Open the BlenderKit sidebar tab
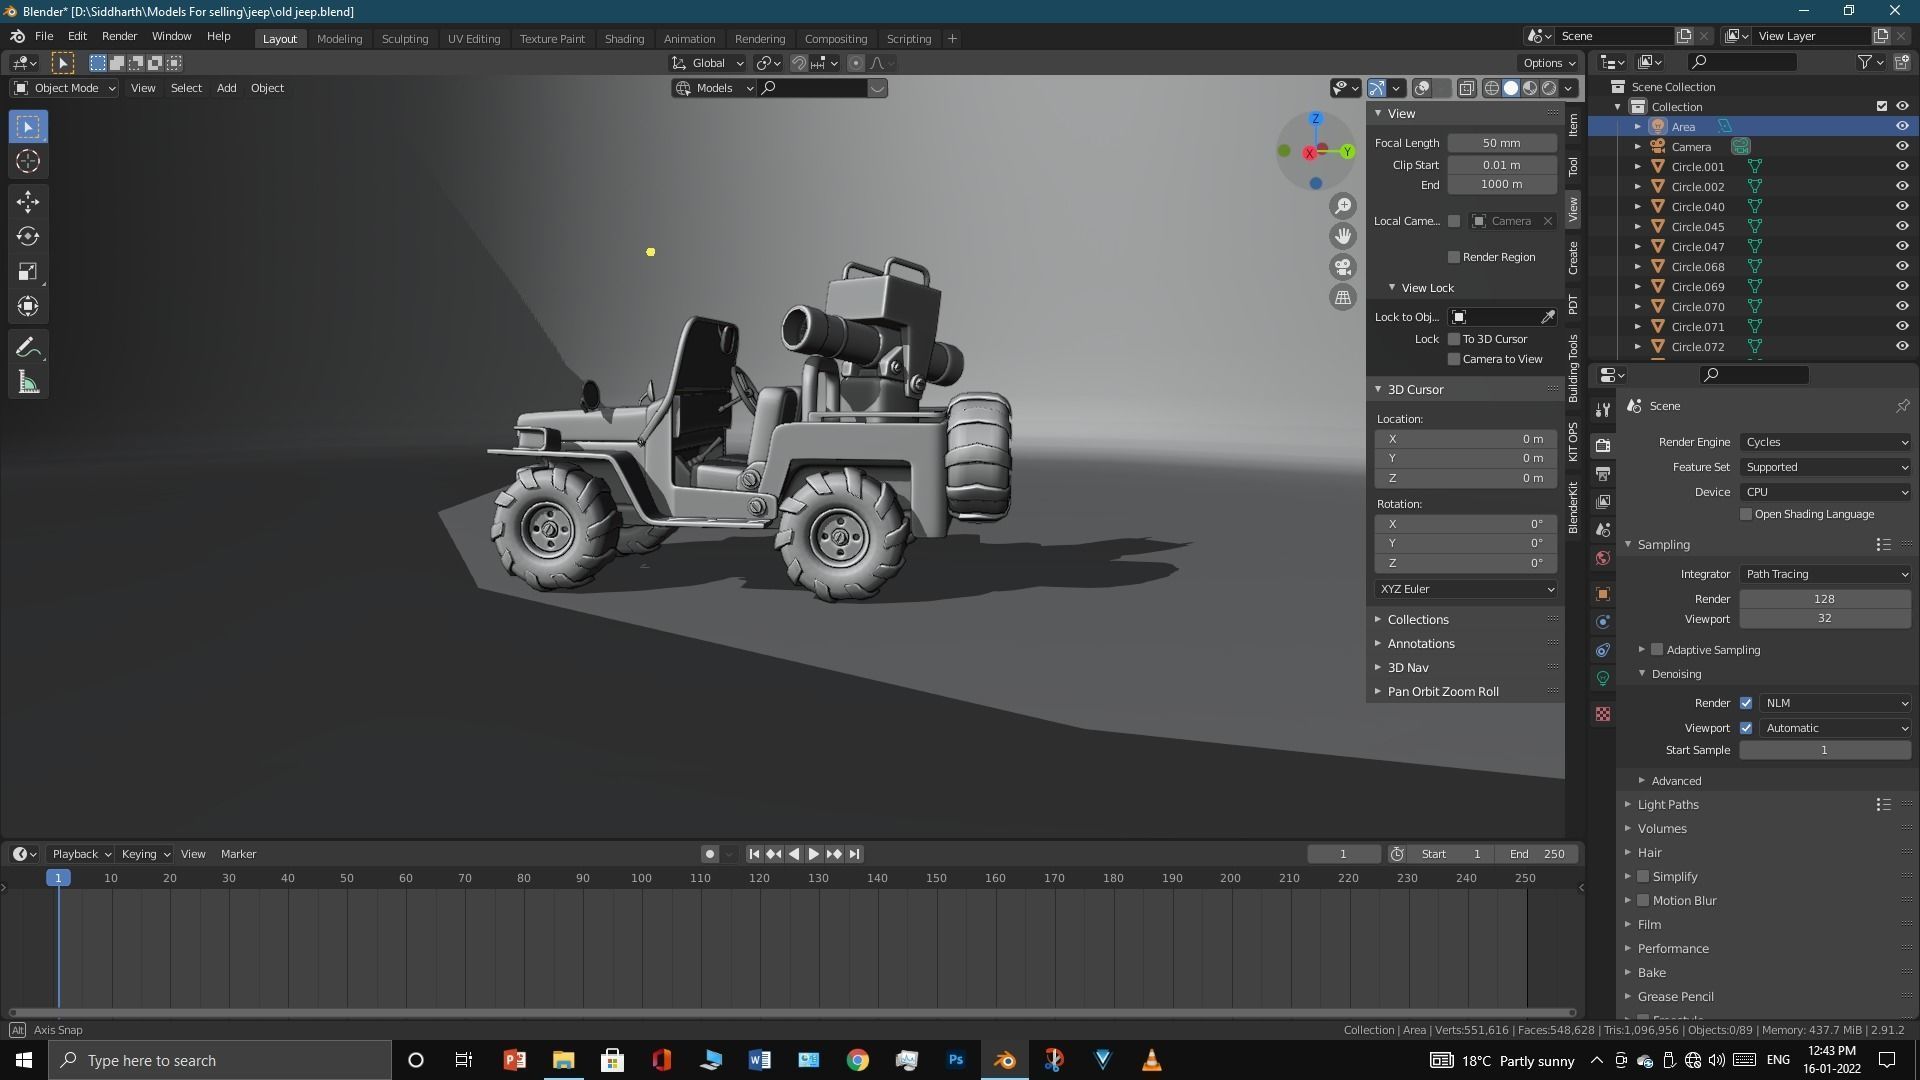The image size is (1920, 1080). coord(1574,507)
